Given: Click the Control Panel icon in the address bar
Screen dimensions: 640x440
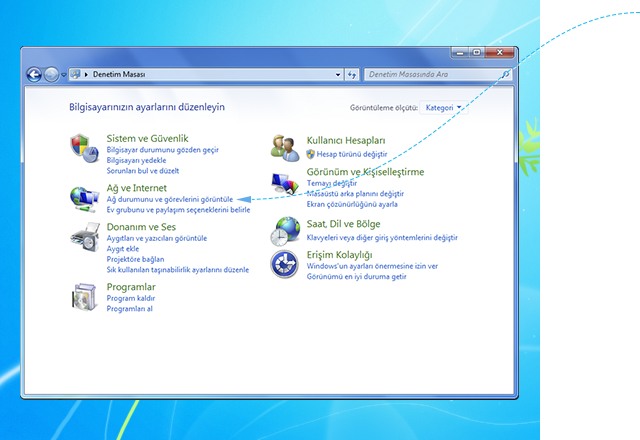Looking at the screenshot, I should click(75, 74).
